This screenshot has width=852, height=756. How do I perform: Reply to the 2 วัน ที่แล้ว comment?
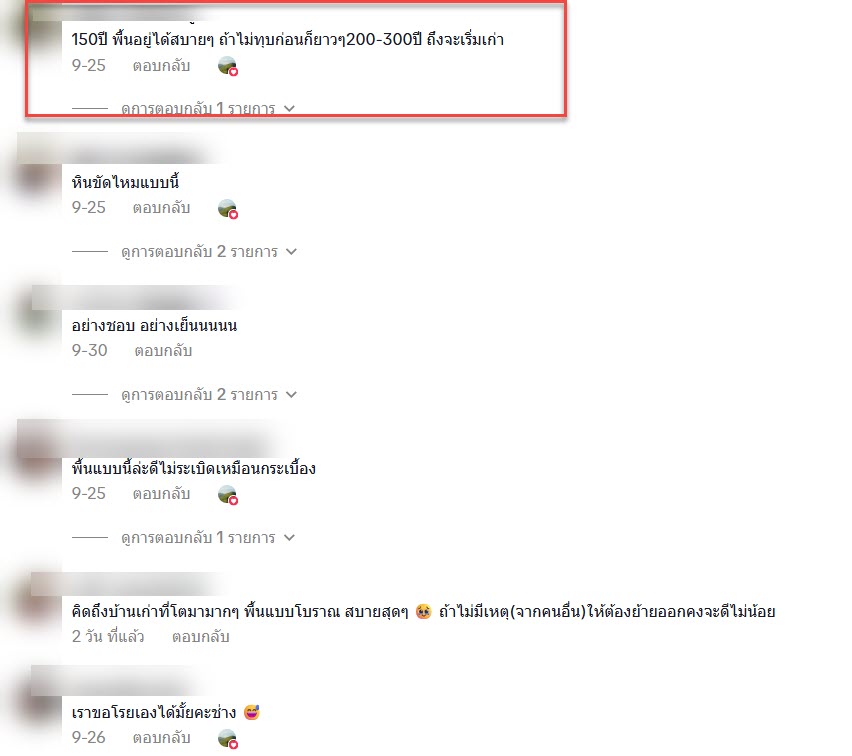pyautogui.click(x=201, y=637)
